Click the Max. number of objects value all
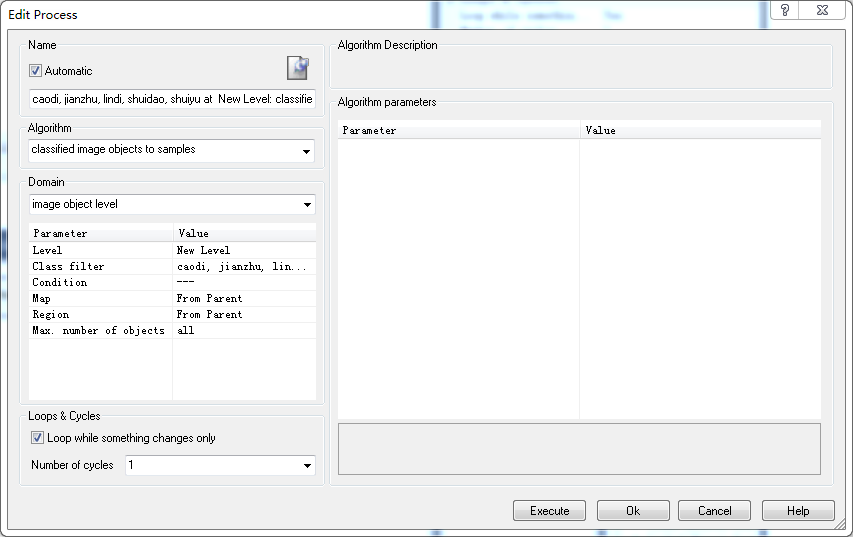Image resolution: width=853 pixels, height=537 pixels. [244, 330]
